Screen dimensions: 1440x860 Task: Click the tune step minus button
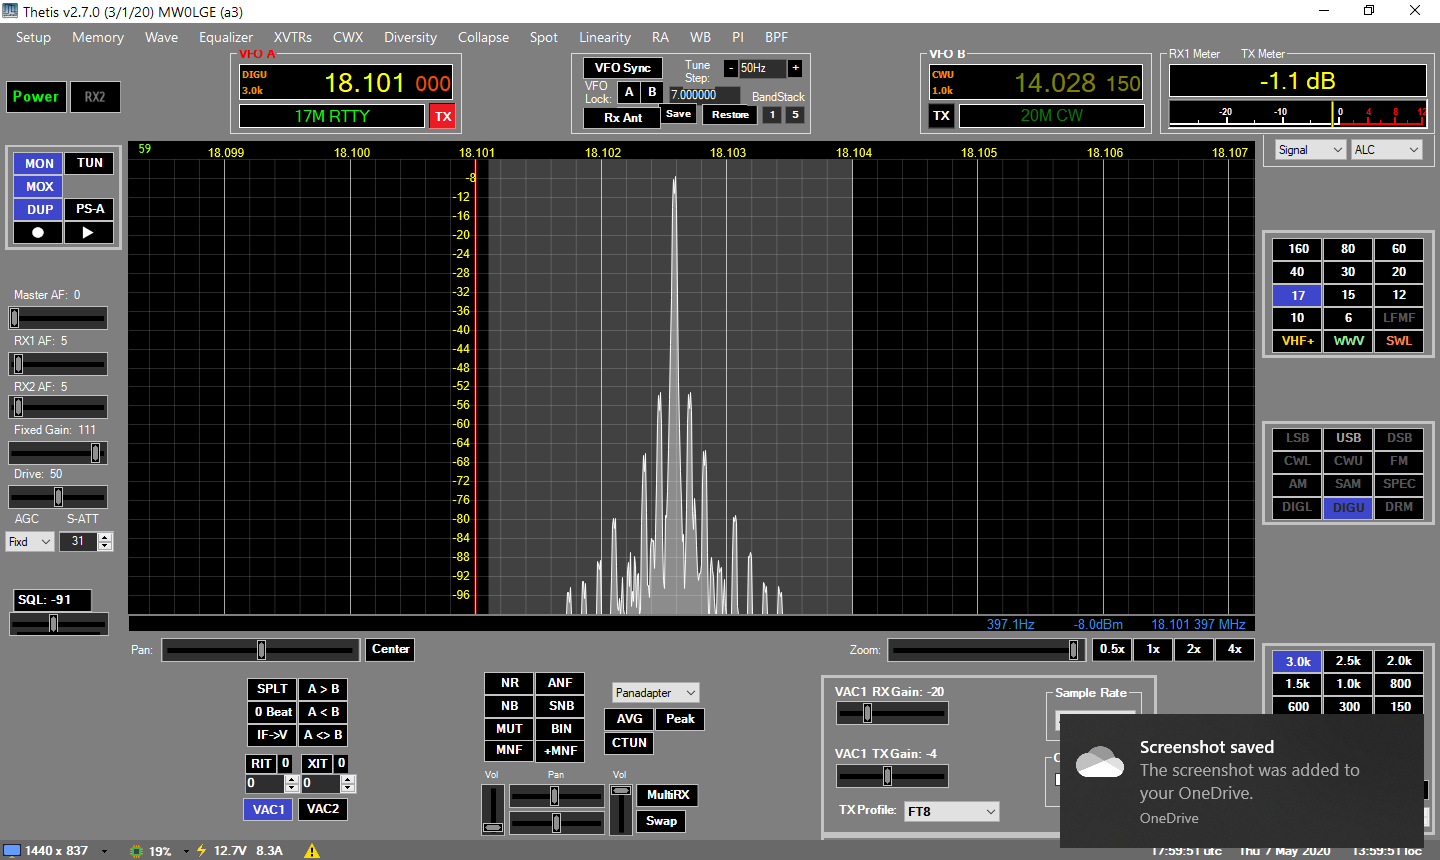tap(731, 68)
